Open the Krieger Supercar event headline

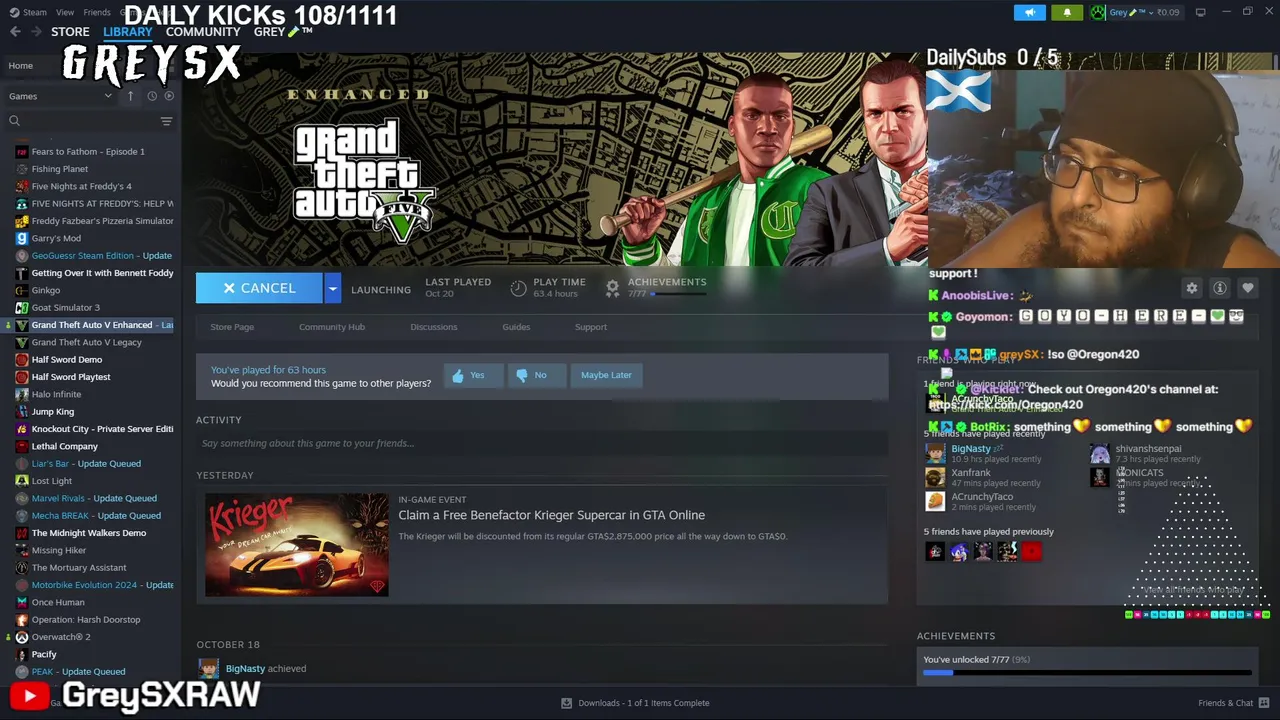pyautogui.click(x=551, y=515)
